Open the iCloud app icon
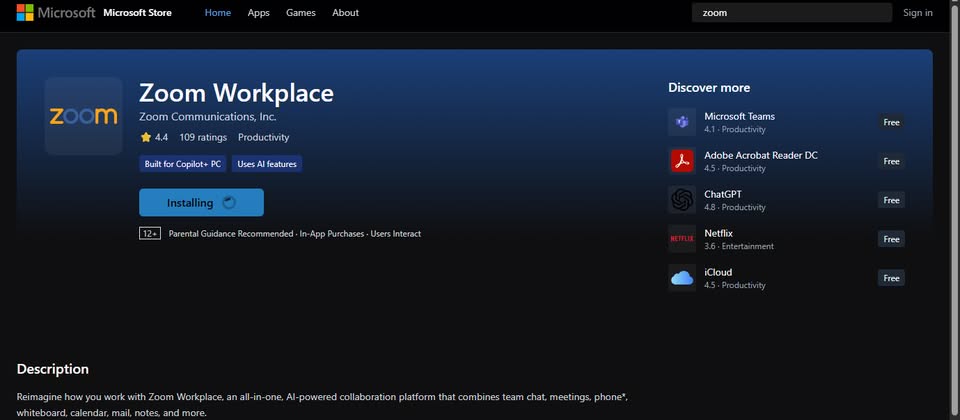The width and height of the screenshot is (960, 420). [x=682, y=278]
